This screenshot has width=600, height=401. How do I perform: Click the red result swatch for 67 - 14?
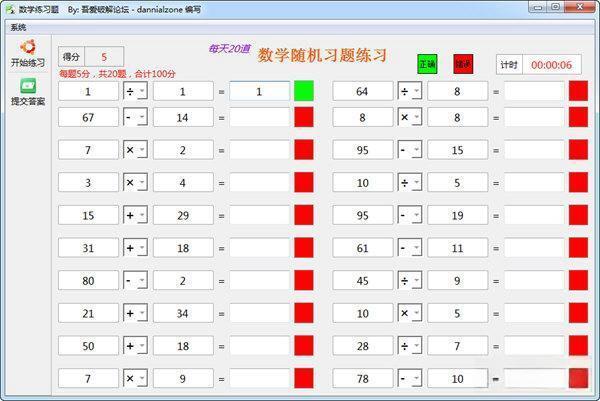point(304,117)
